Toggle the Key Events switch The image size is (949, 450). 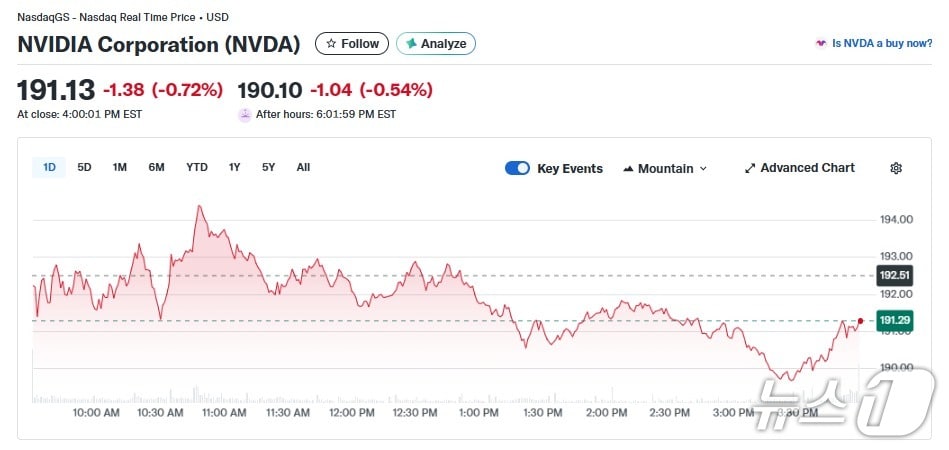(x=517, y=168)
